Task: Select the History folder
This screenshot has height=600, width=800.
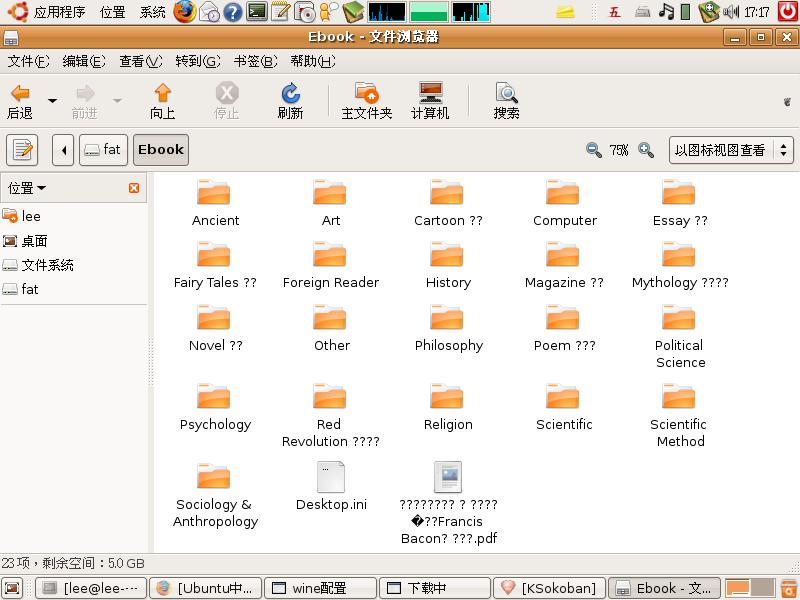Action: tap(448, 265)
